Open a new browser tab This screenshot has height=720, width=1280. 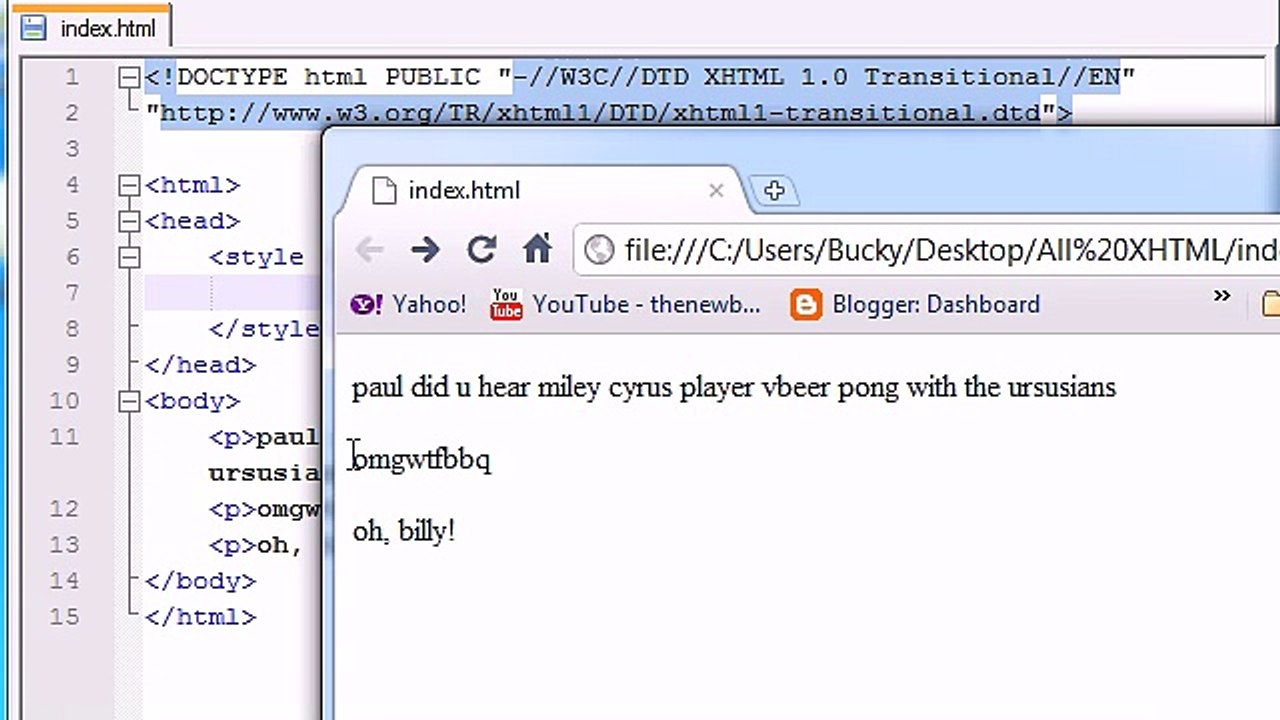pyautogui.click(x=774, y=190)
